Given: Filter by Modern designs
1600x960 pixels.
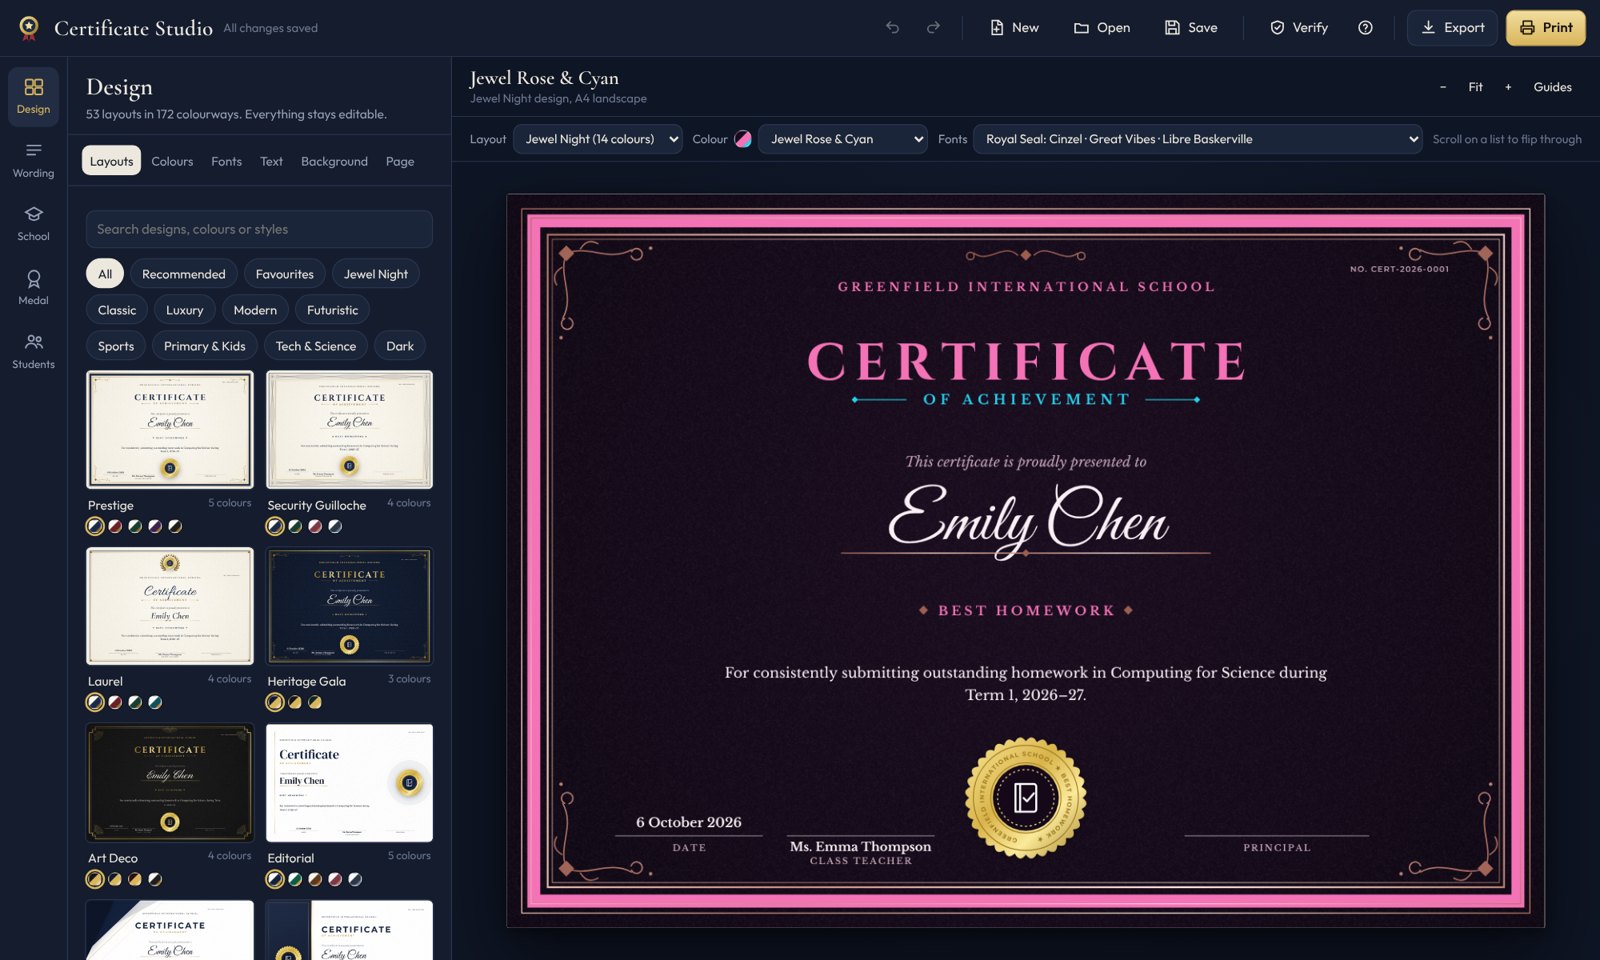Looking at the screenshot, I should (255, 310).
